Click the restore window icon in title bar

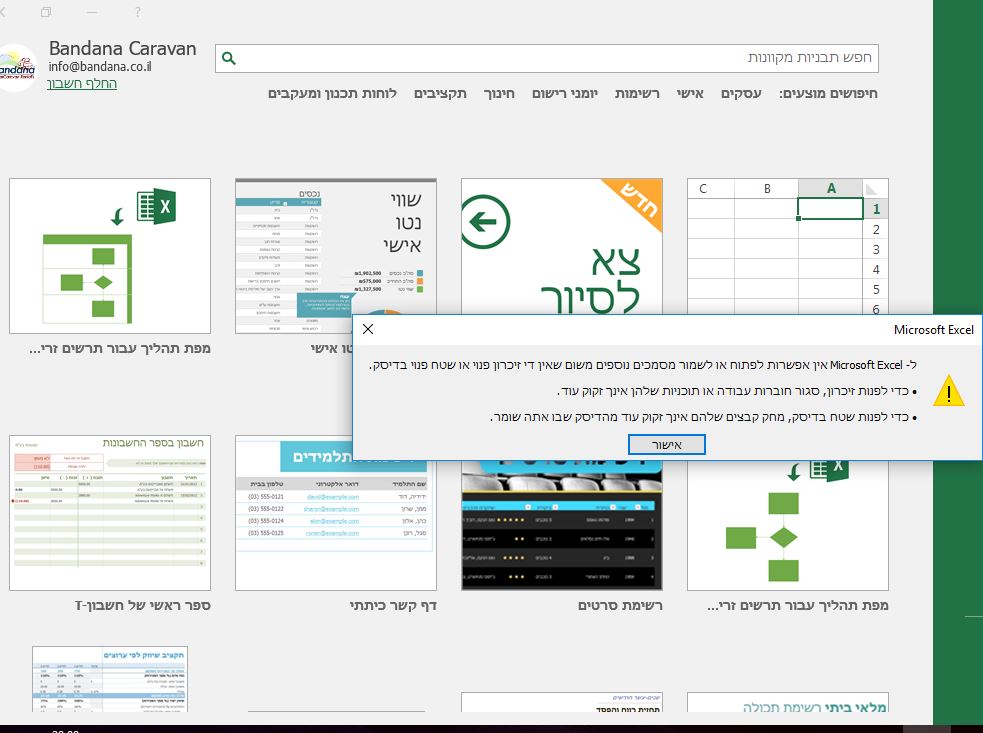pyautogui.click(x=46, y=12)
